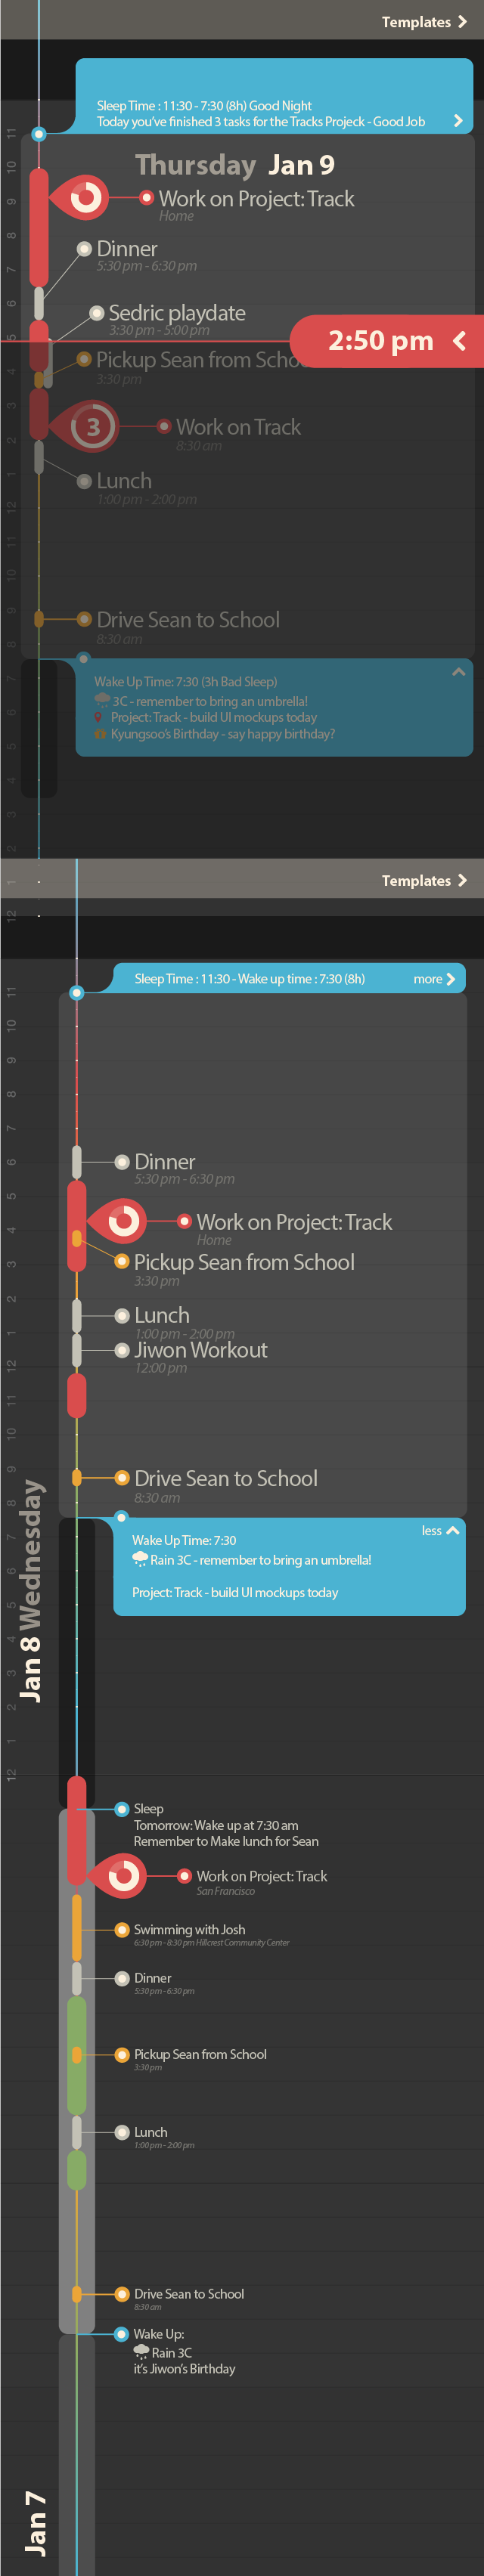Expand the Good Night sleep summary arrow
Screen dimensions: 484x2576
click(458, 121)
